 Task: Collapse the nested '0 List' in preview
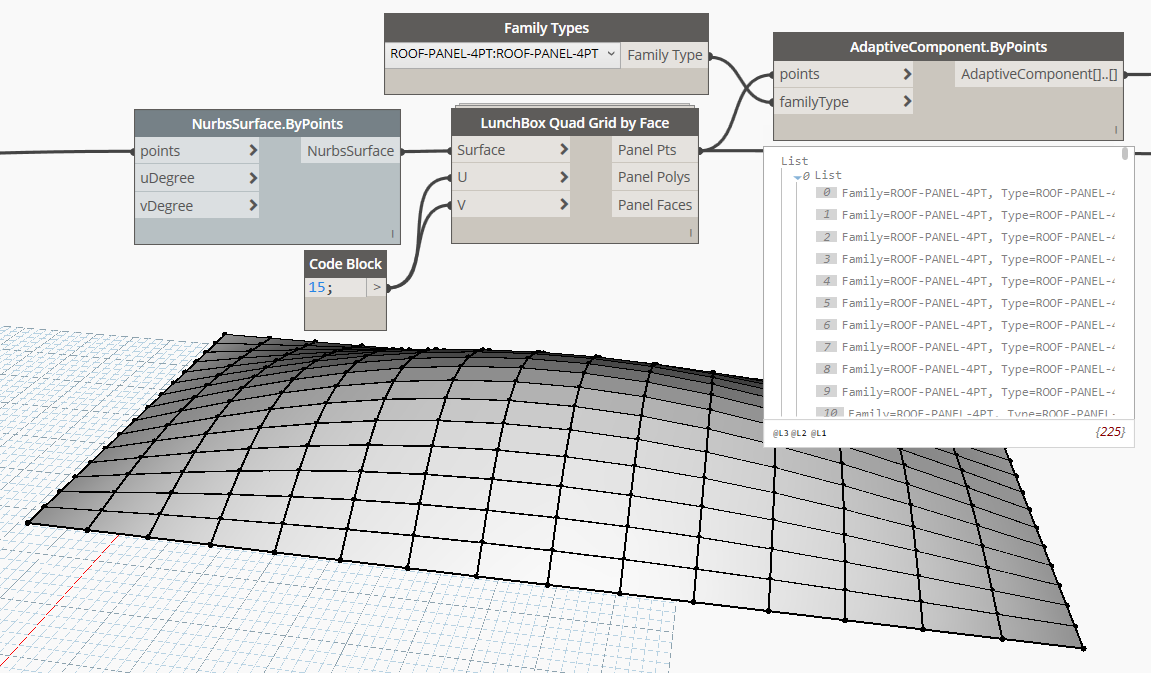798,176
